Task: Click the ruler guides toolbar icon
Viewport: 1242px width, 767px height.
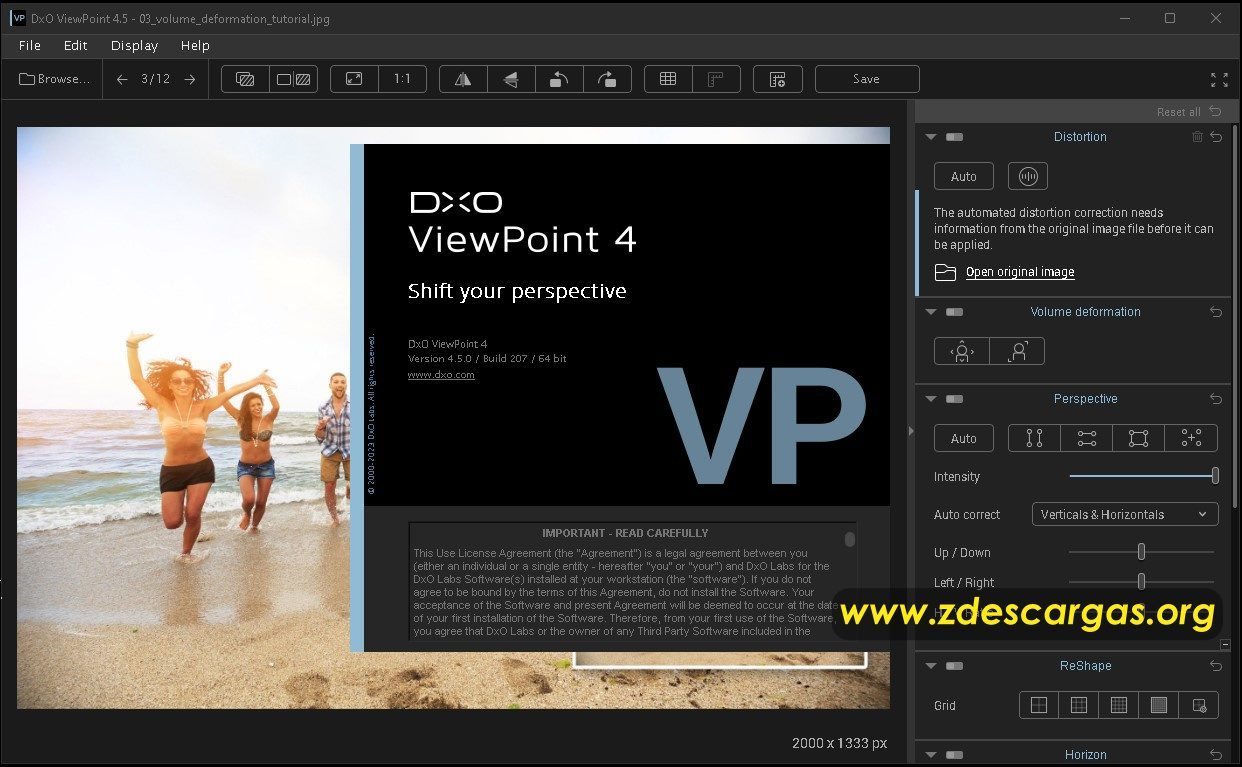Action: click(x=716, y=79)
